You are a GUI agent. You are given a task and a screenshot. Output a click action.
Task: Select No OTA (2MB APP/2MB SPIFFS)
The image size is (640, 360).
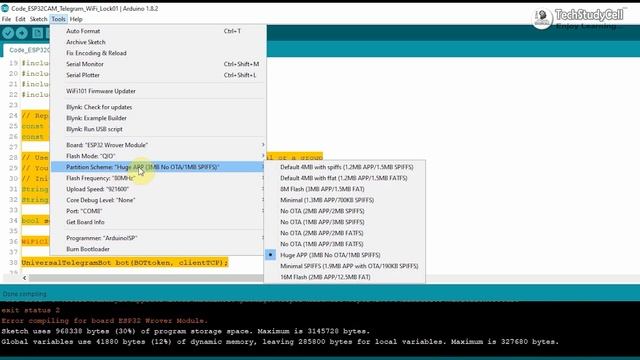(x=344, y=211)
